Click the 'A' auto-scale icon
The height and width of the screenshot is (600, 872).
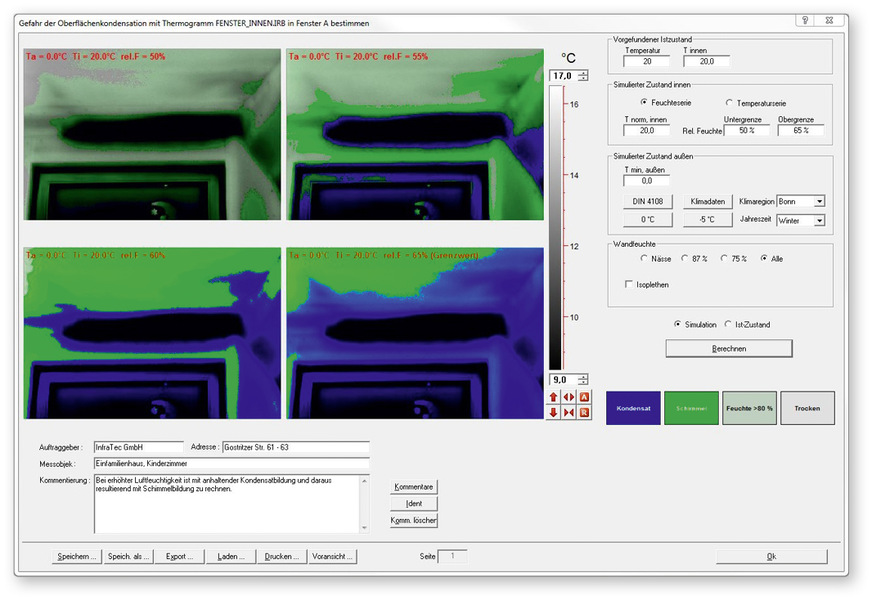[583, 397]
